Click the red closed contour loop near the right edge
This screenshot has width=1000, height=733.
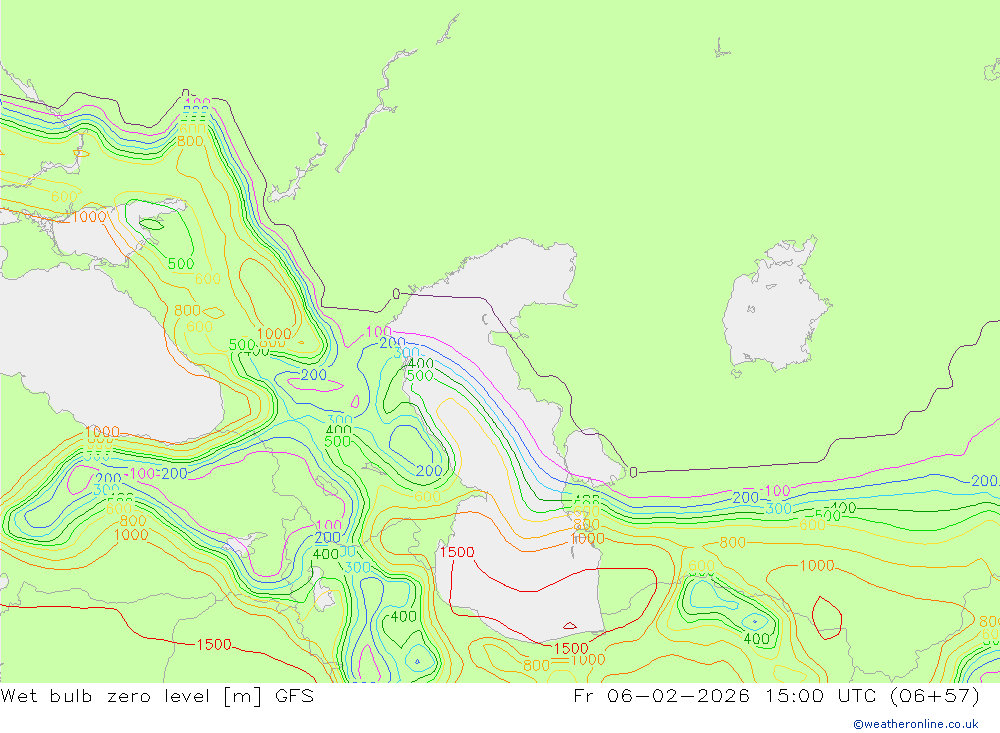(x=827, y=618)
